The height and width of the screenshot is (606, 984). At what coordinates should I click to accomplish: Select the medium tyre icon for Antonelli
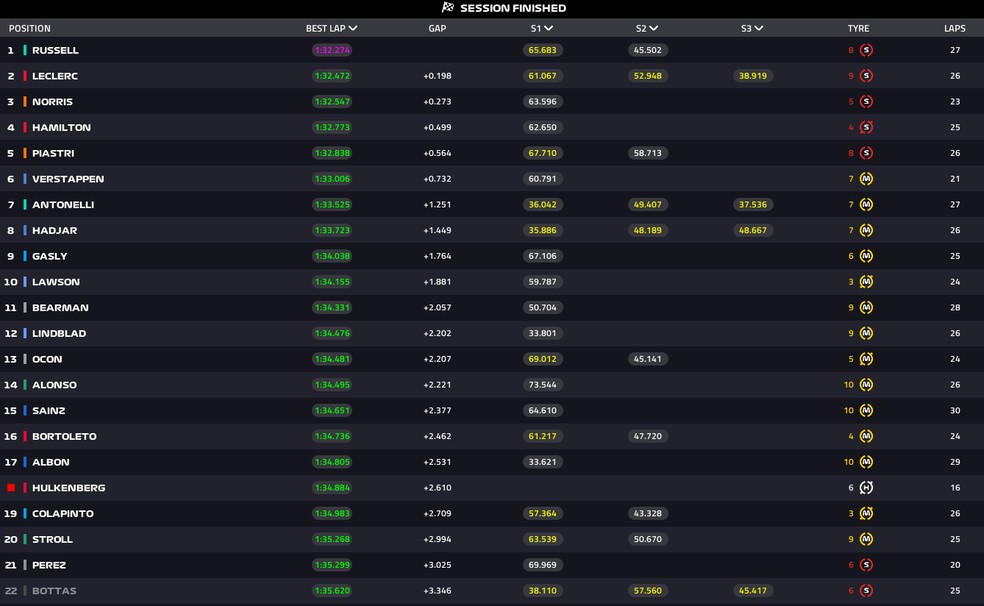tap(866, 205)
